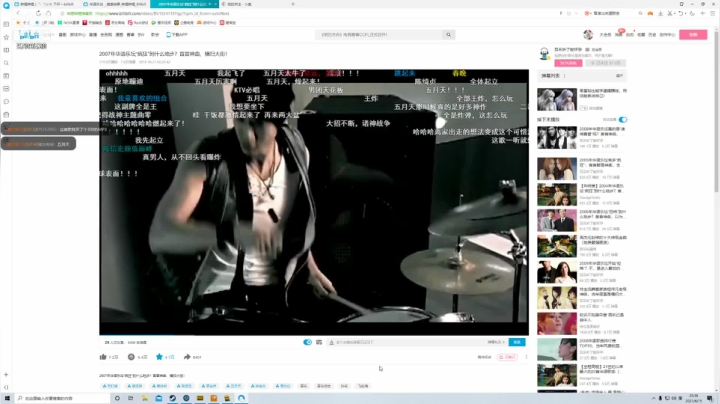Open the first recommended video thumbnail under autoplay

[557, 137]
